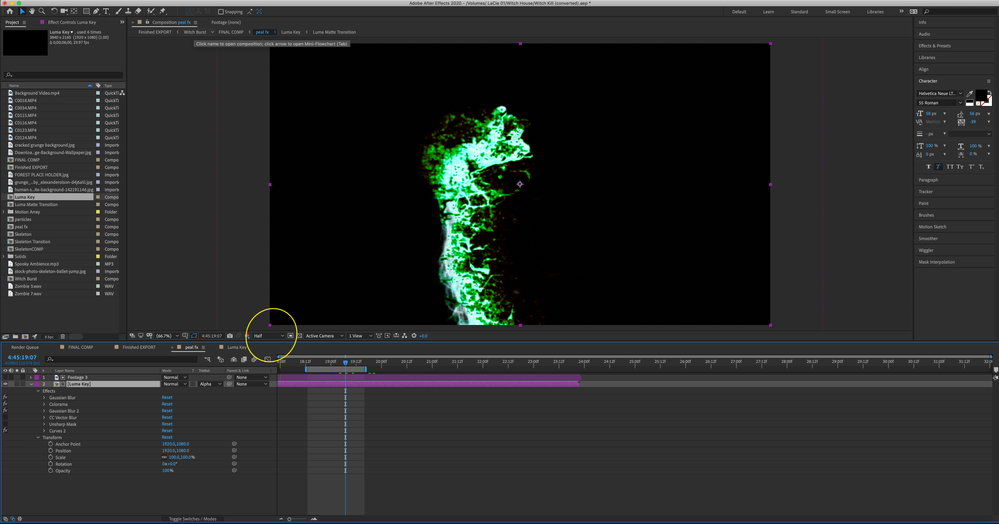
Task: Toggle the Draft 3D icon in timeline
Action: [x=220, y=360]
